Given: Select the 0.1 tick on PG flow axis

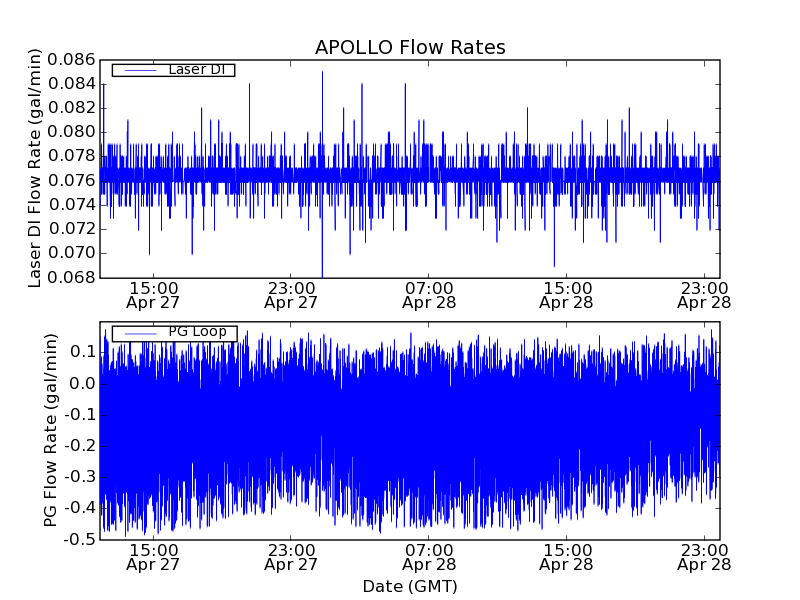Looking at the screenshot, I should click(x=83, y=352).
